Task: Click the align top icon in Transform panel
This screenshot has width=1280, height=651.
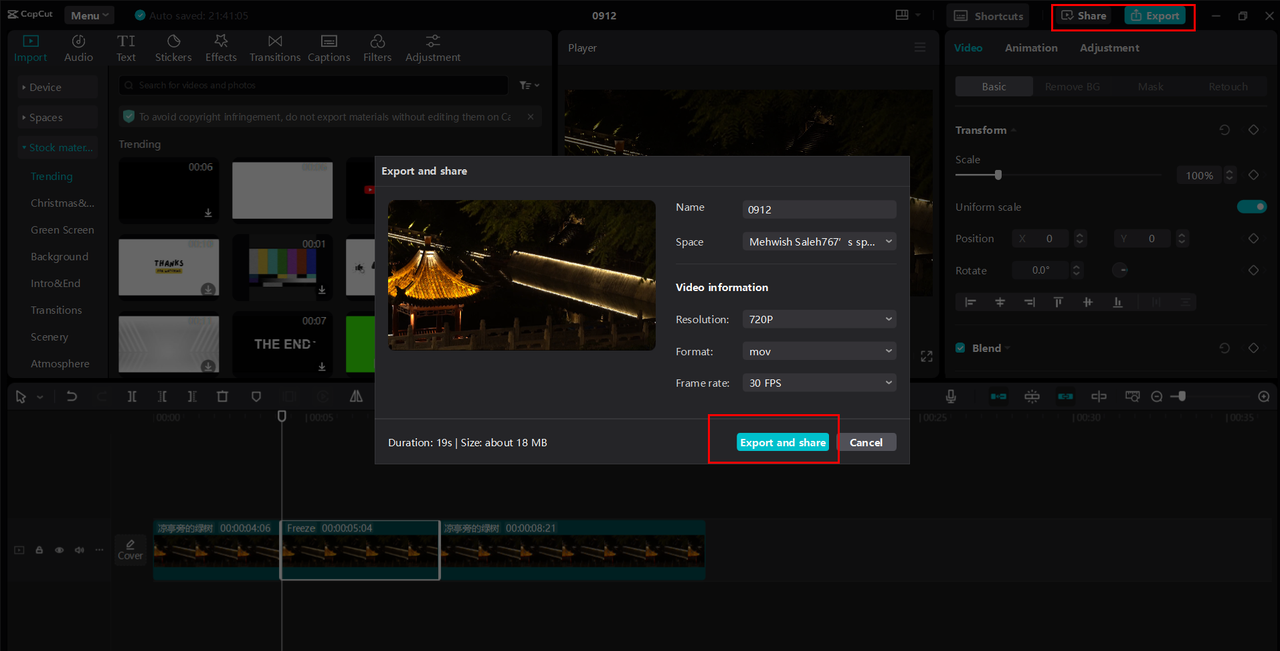Action: tap(1058, 302)
